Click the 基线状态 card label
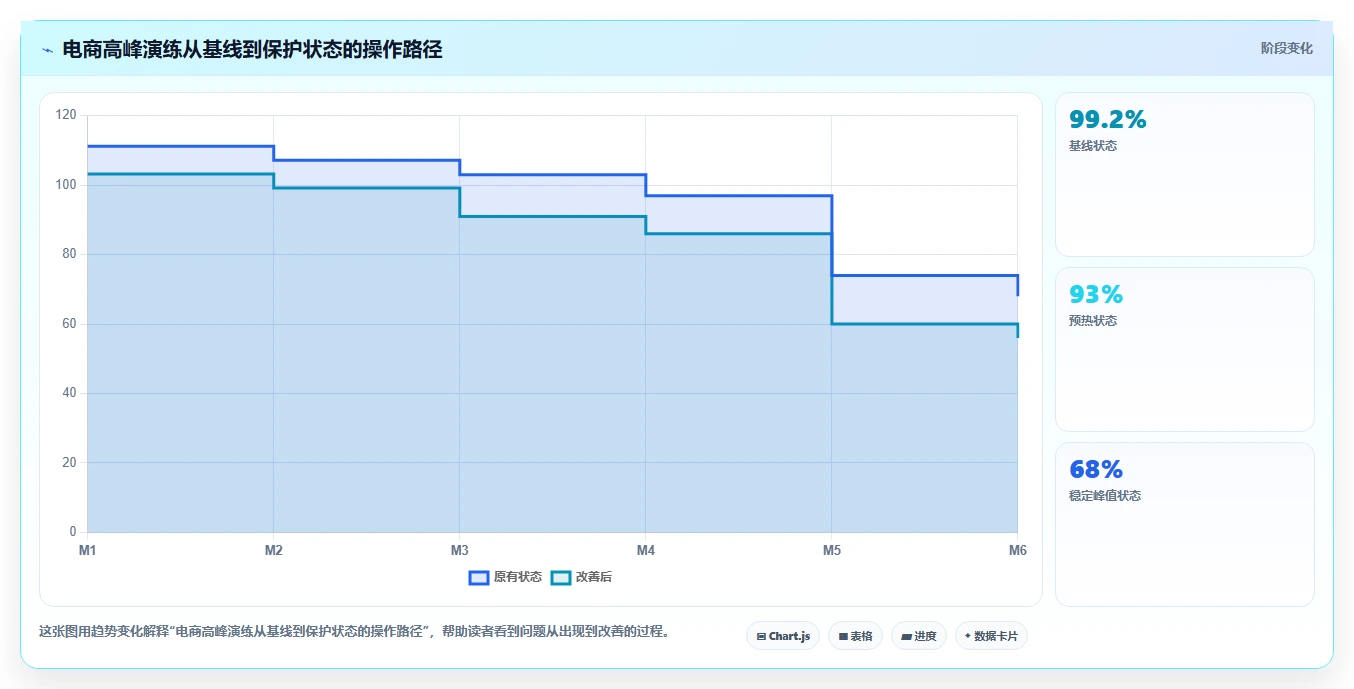Viewport: 1354px width, 689px height. [1093, 146]
